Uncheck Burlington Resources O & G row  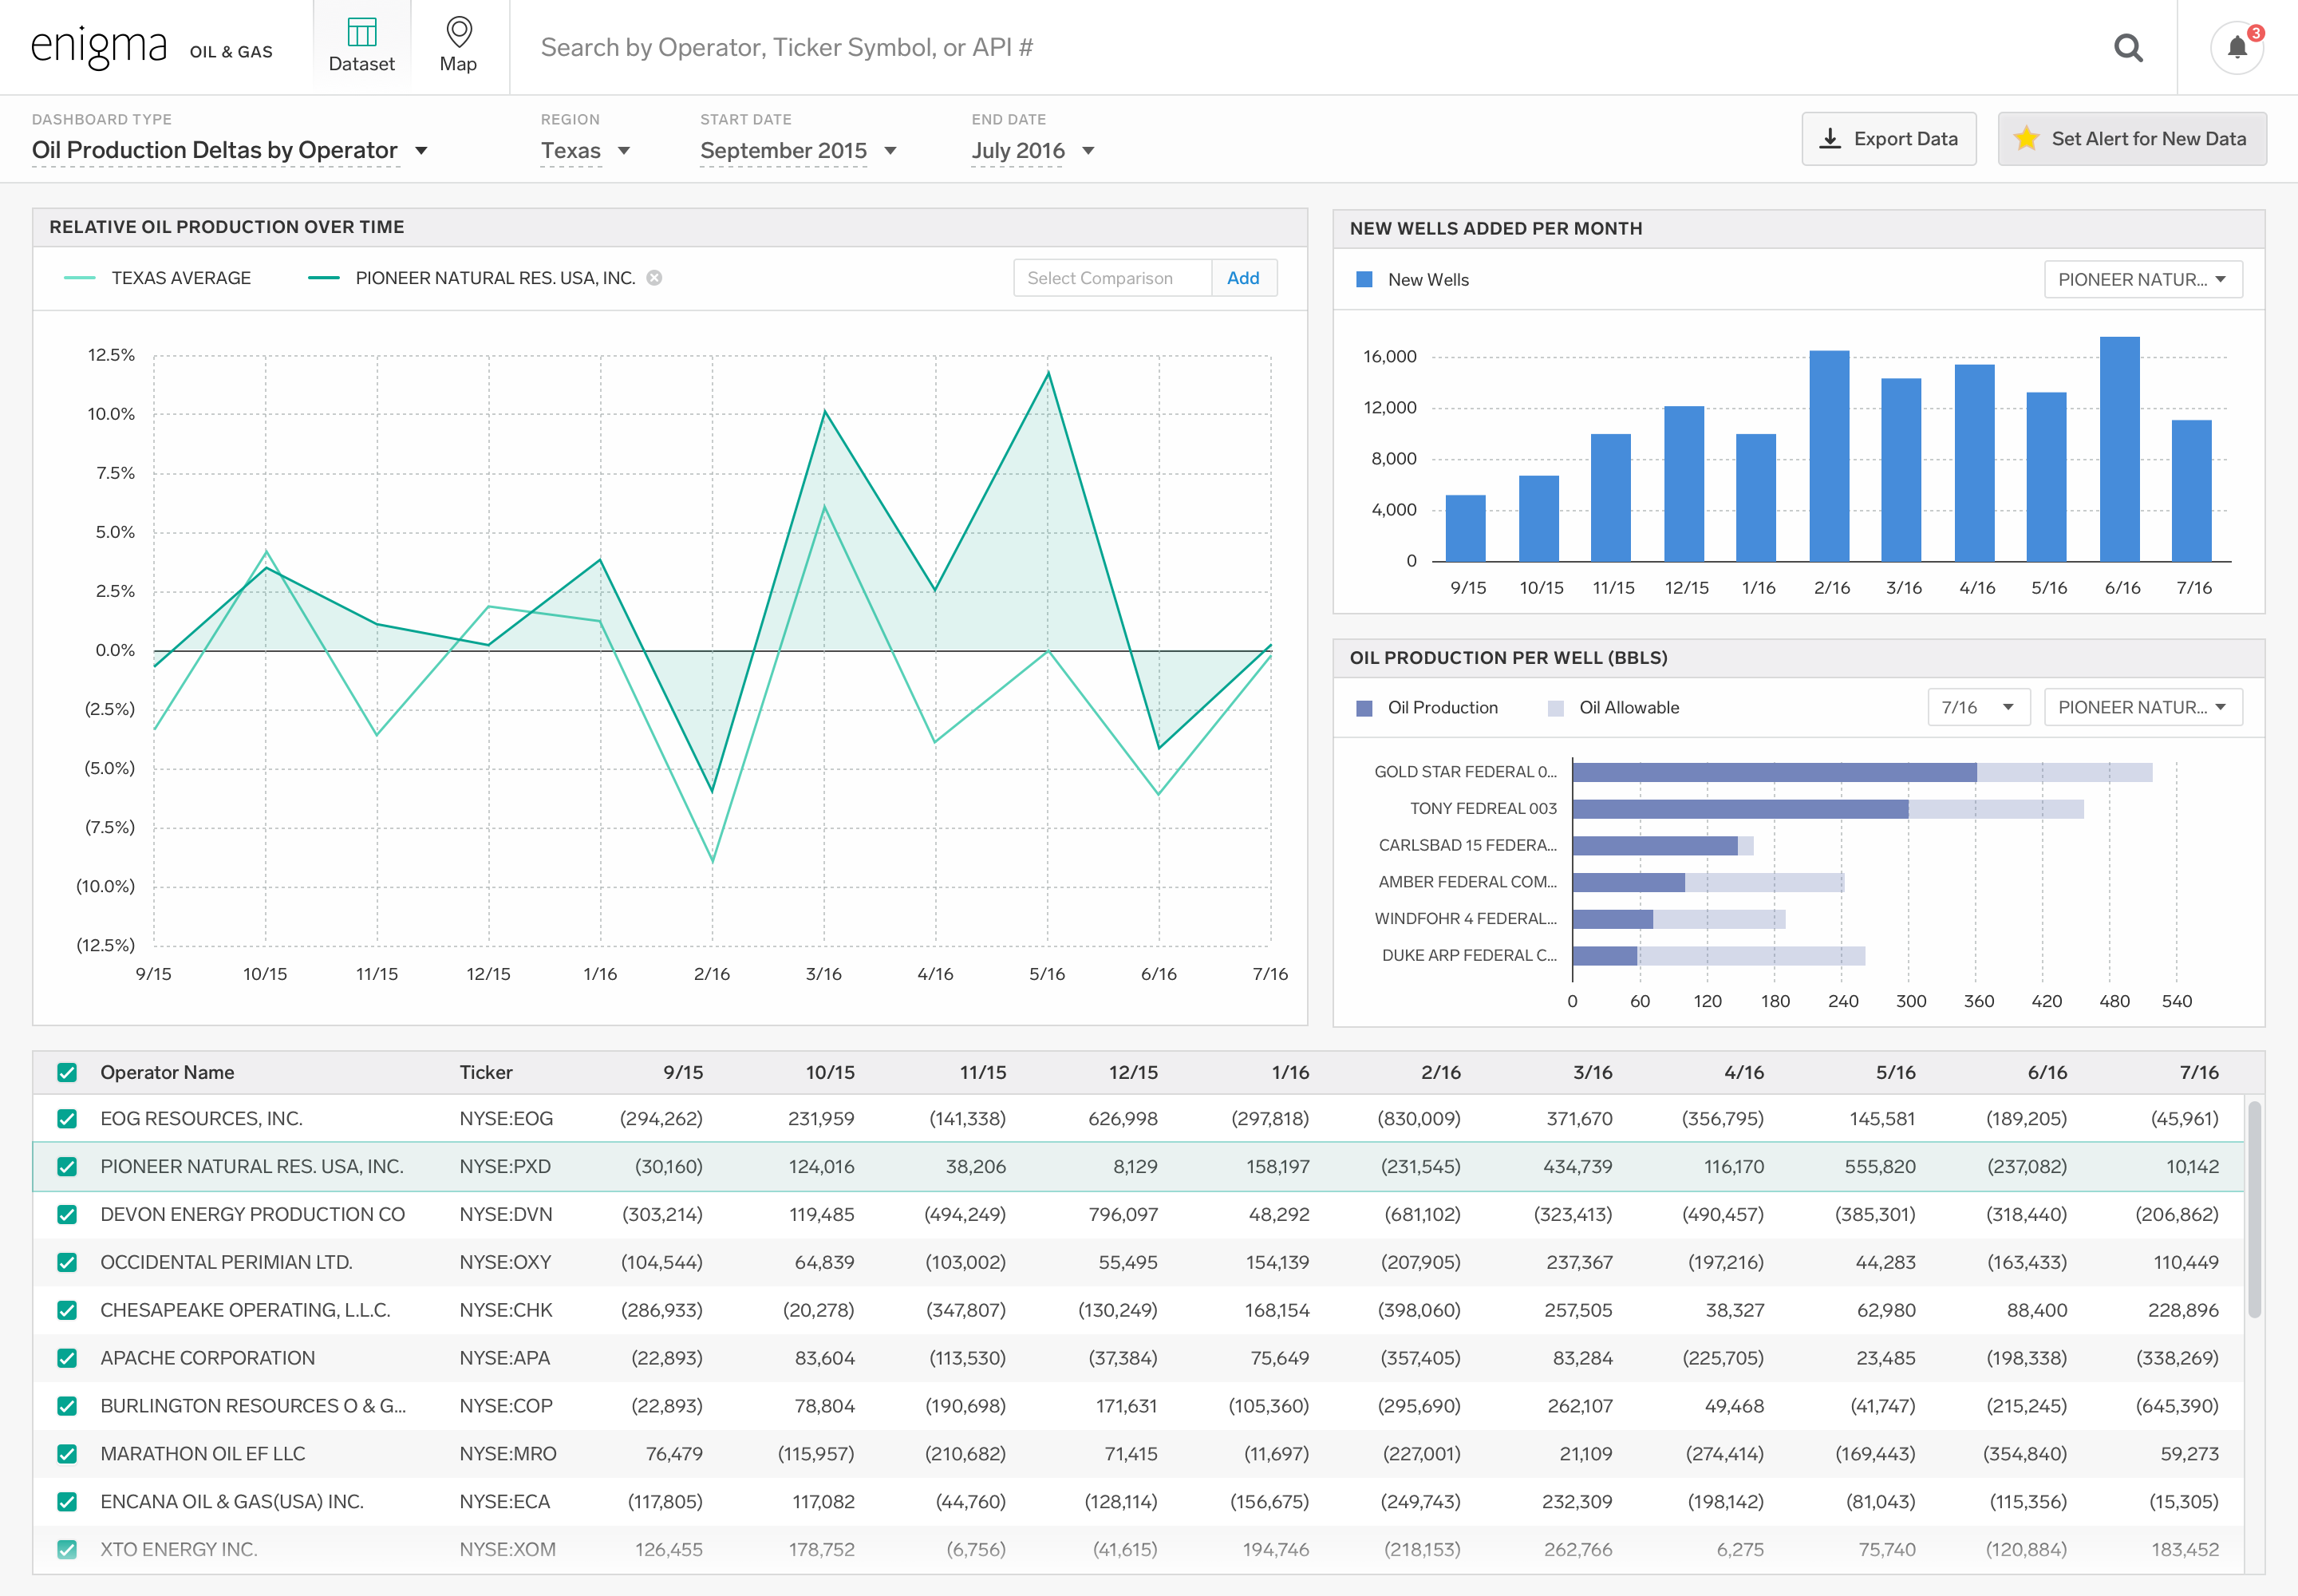tap(67, 1406)
